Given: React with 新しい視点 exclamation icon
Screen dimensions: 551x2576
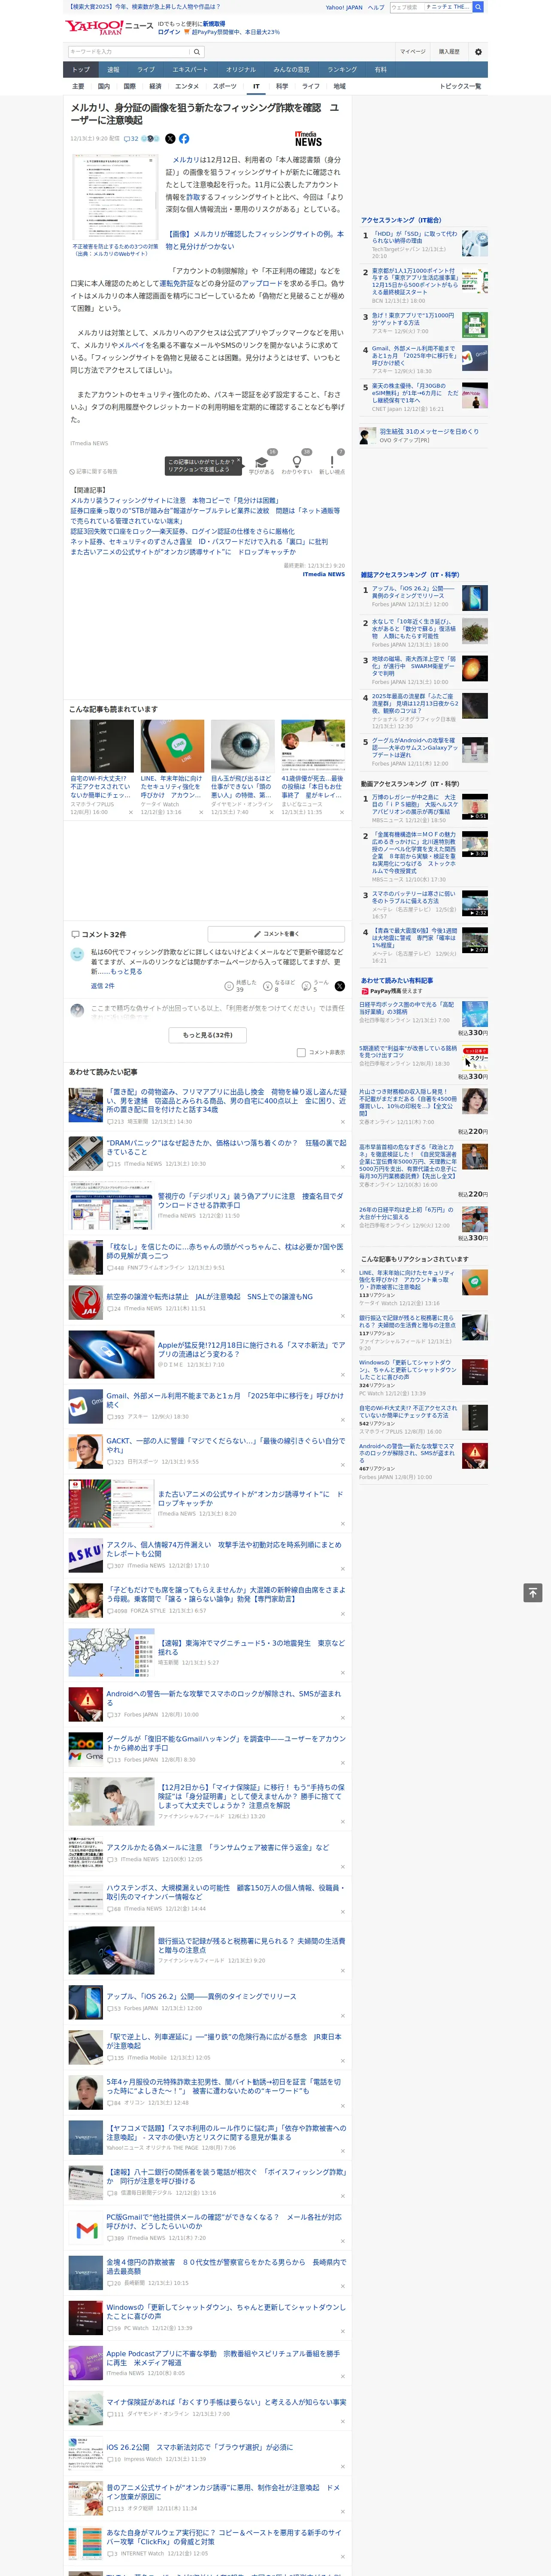Looking at the screenshot, I should 332,463.
